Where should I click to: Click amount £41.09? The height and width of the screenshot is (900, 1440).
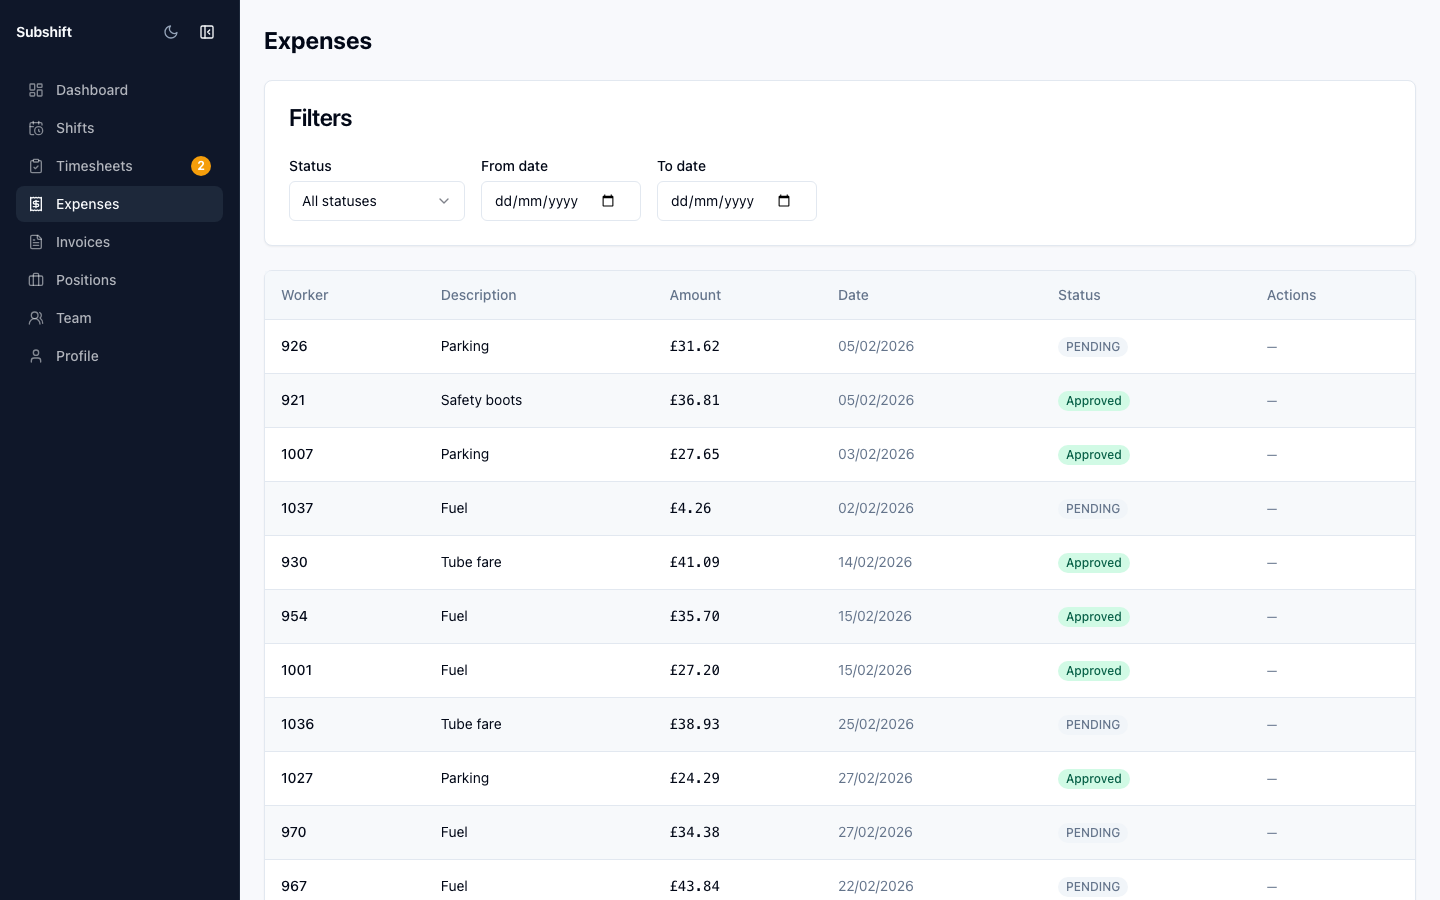[x=695, y=562]
